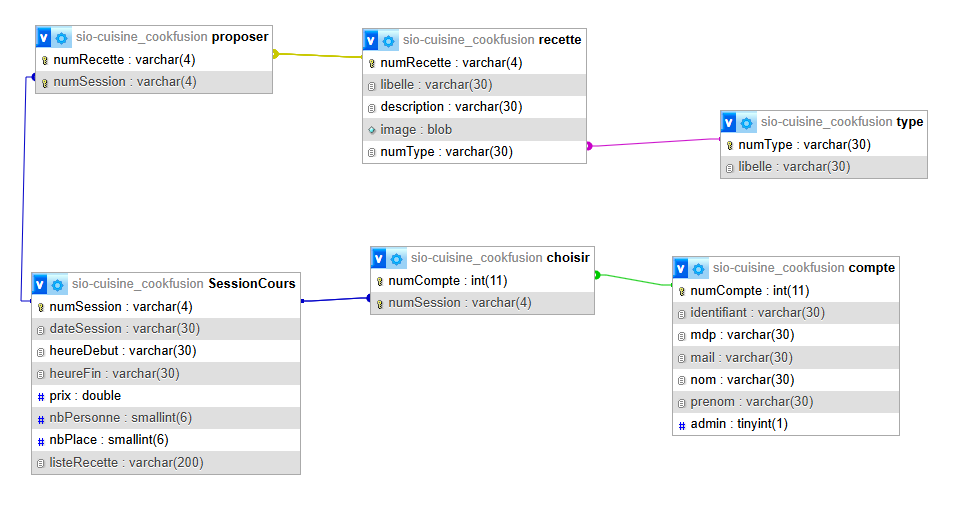This screenshot has height=517, width=980.
Task: Collapse the SessionCours table with its V toggle
Action: coord(40,284)
